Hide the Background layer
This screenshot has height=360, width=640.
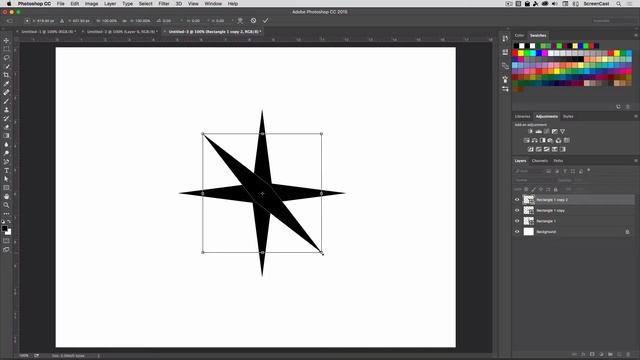(517, 231)
